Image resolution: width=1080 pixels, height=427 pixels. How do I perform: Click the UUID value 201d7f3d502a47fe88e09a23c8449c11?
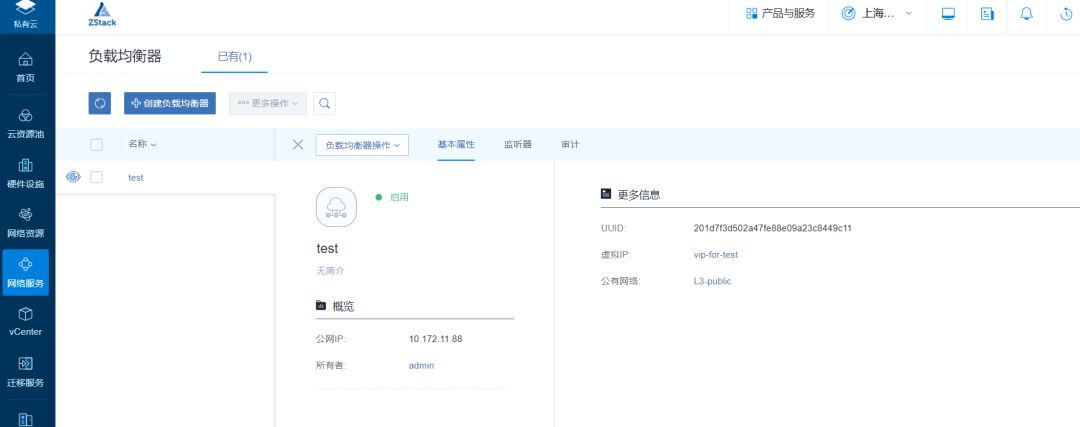773,228
